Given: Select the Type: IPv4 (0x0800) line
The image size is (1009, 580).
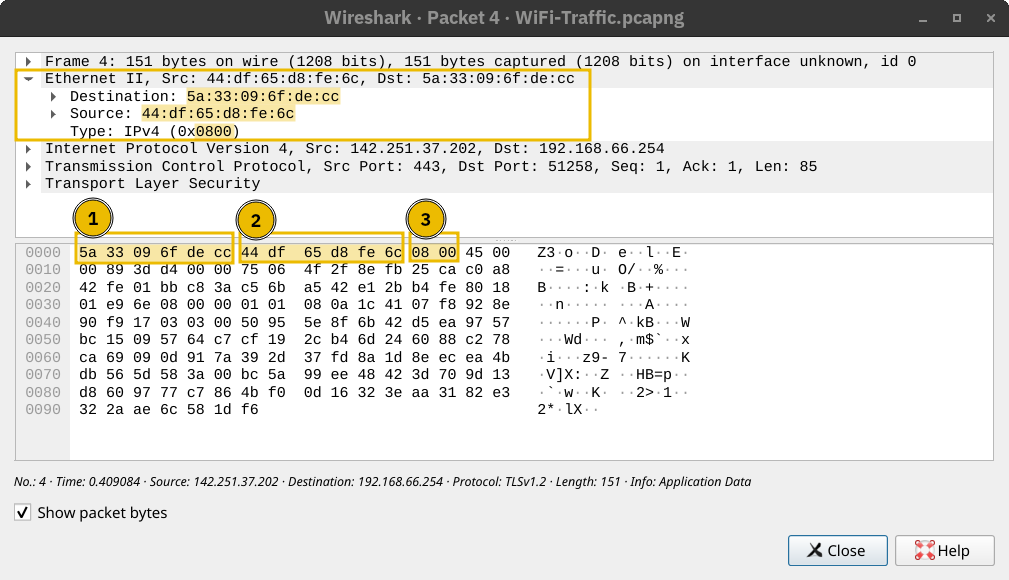Looking at the screenshot, I should point(154,132).
